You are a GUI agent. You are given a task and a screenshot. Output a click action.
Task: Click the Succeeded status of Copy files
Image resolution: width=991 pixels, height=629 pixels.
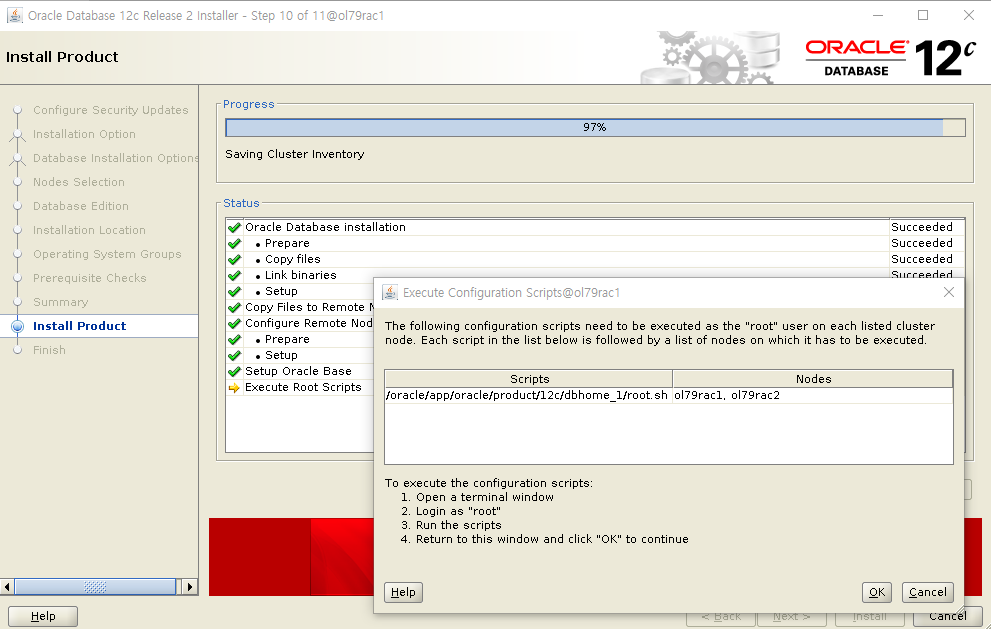point(921,259)
